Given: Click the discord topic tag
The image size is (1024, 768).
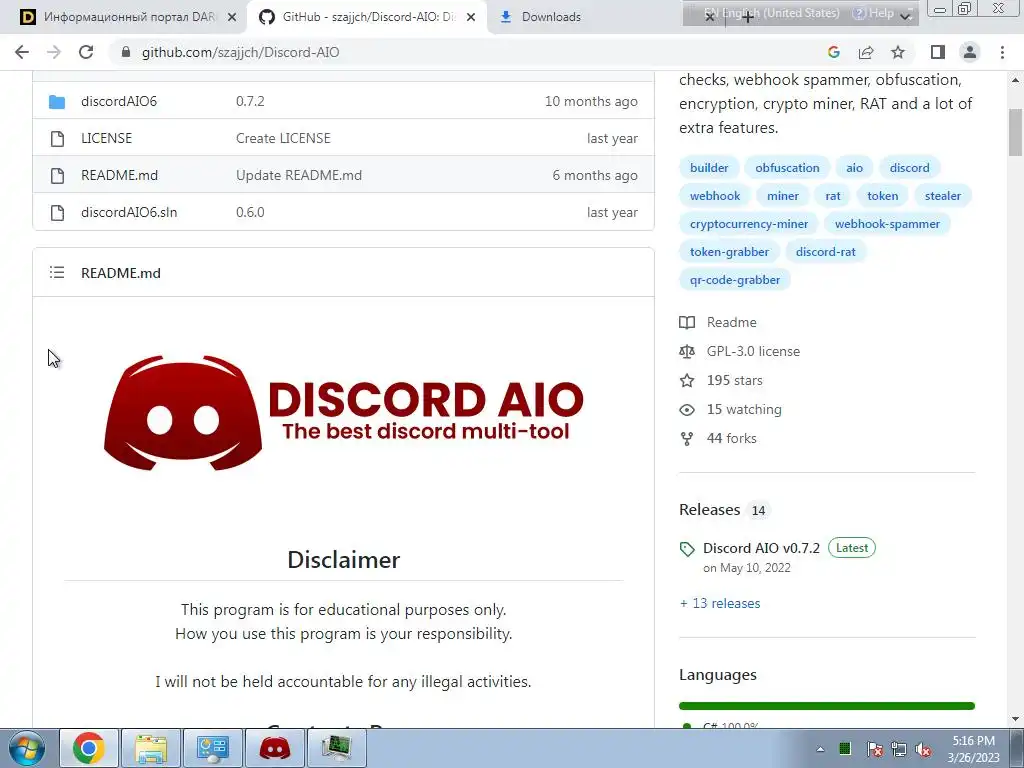Looking at the screenshot, I should point(909,168).
